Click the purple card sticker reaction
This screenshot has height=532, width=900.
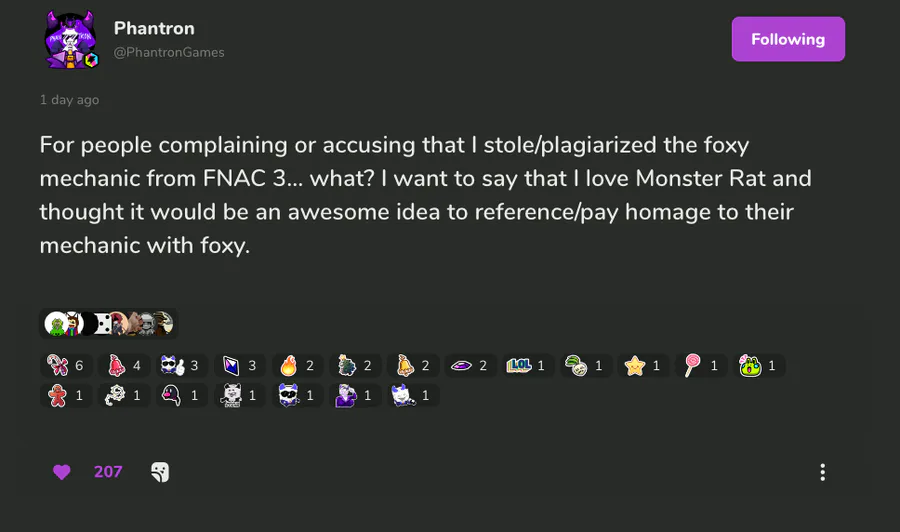tap(240, 366)
